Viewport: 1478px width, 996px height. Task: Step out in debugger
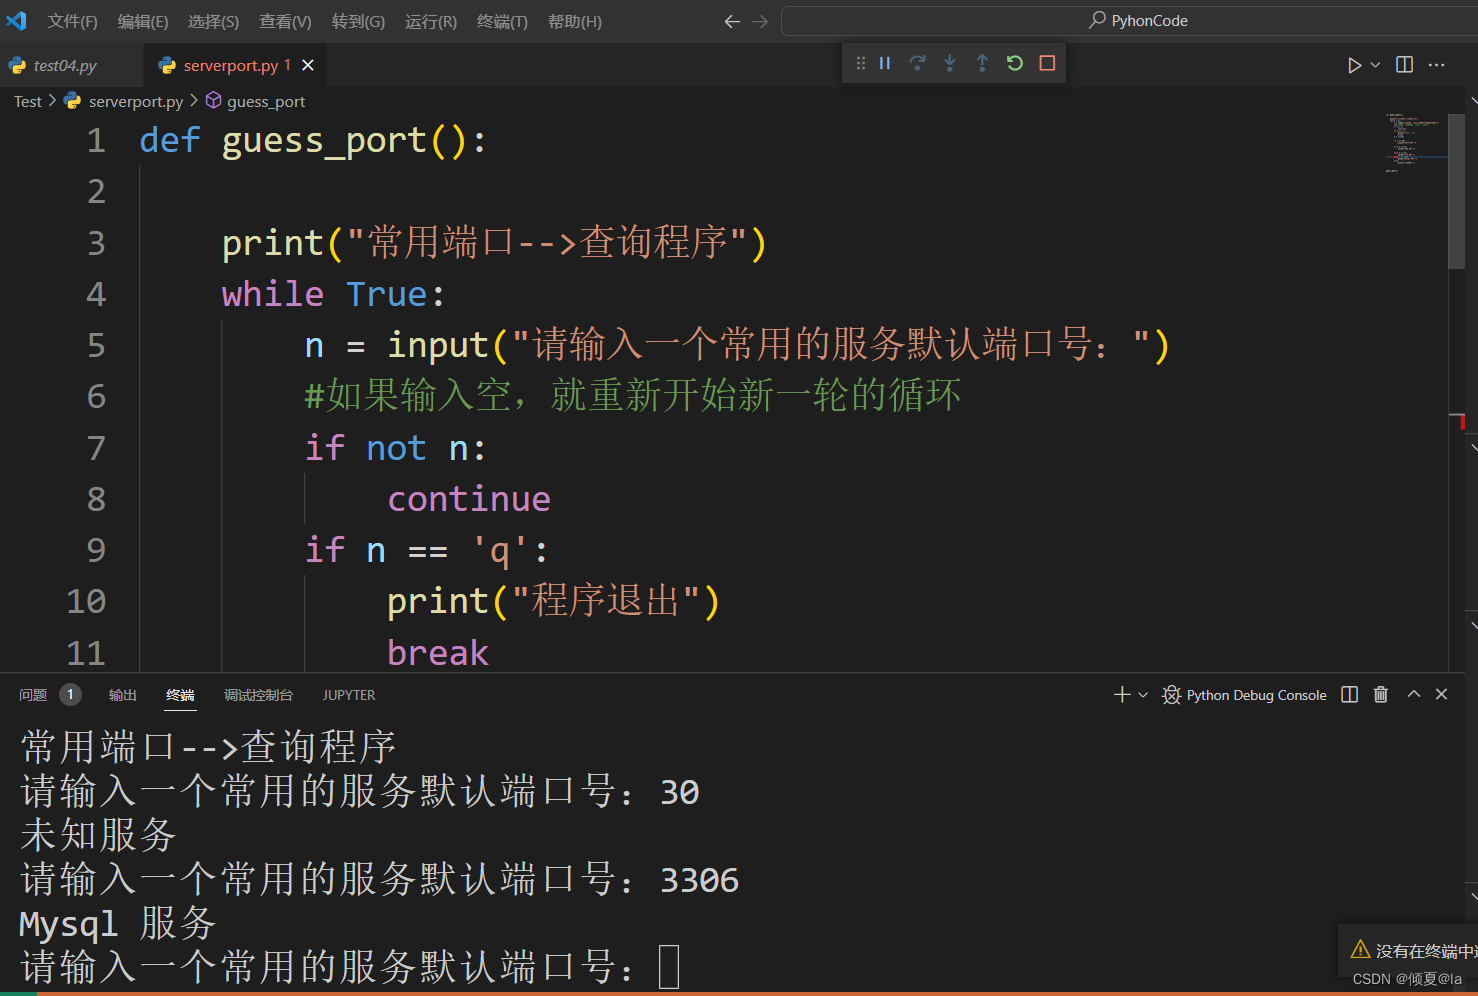coord(982,63)
